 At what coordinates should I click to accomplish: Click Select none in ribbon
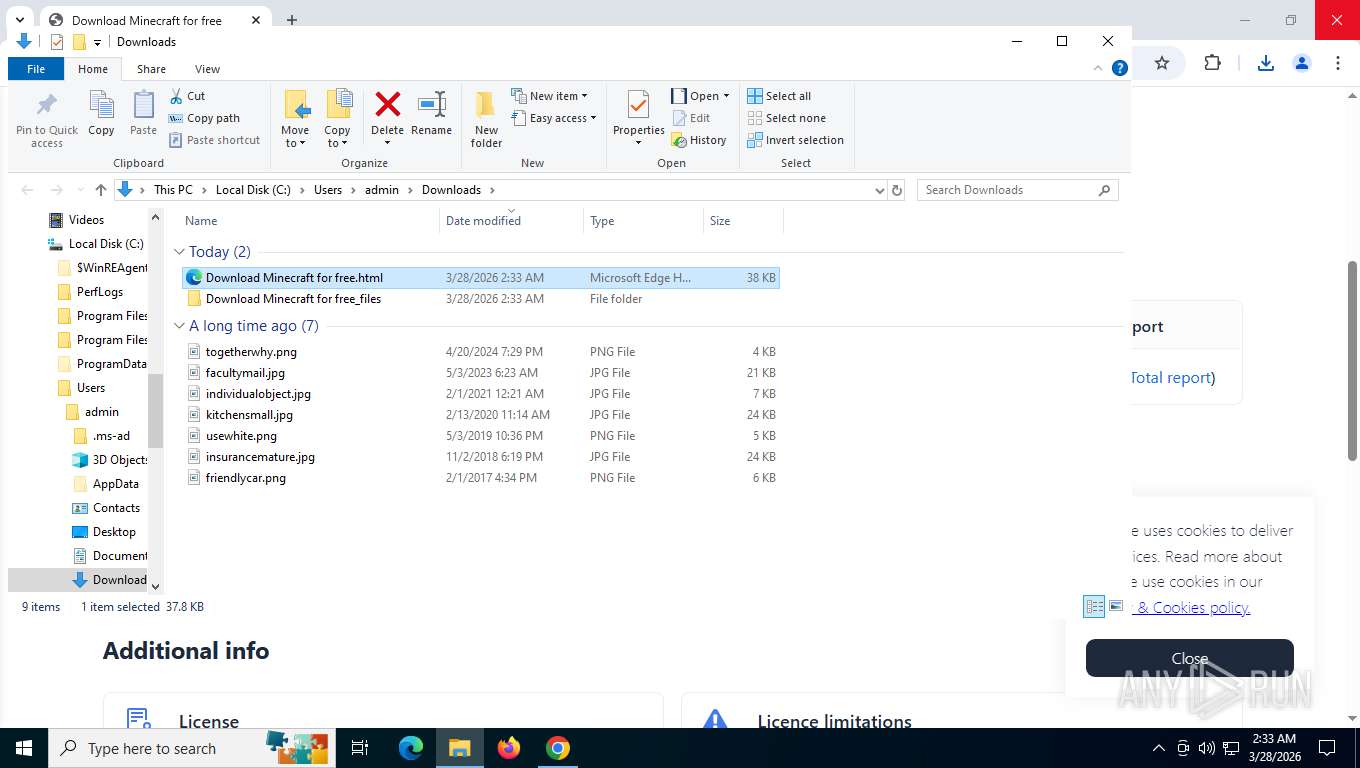click(x=786, y=118)
